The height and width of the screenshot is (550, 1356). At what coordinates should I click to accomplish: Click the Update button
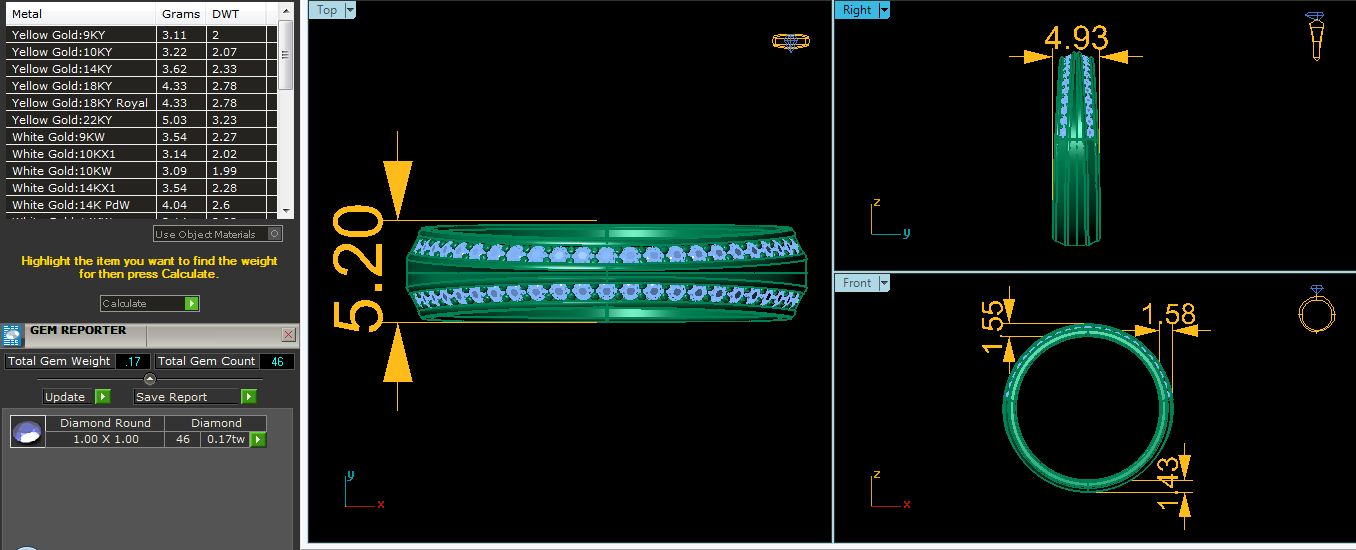pyautogui.click(x=76, y=397)
